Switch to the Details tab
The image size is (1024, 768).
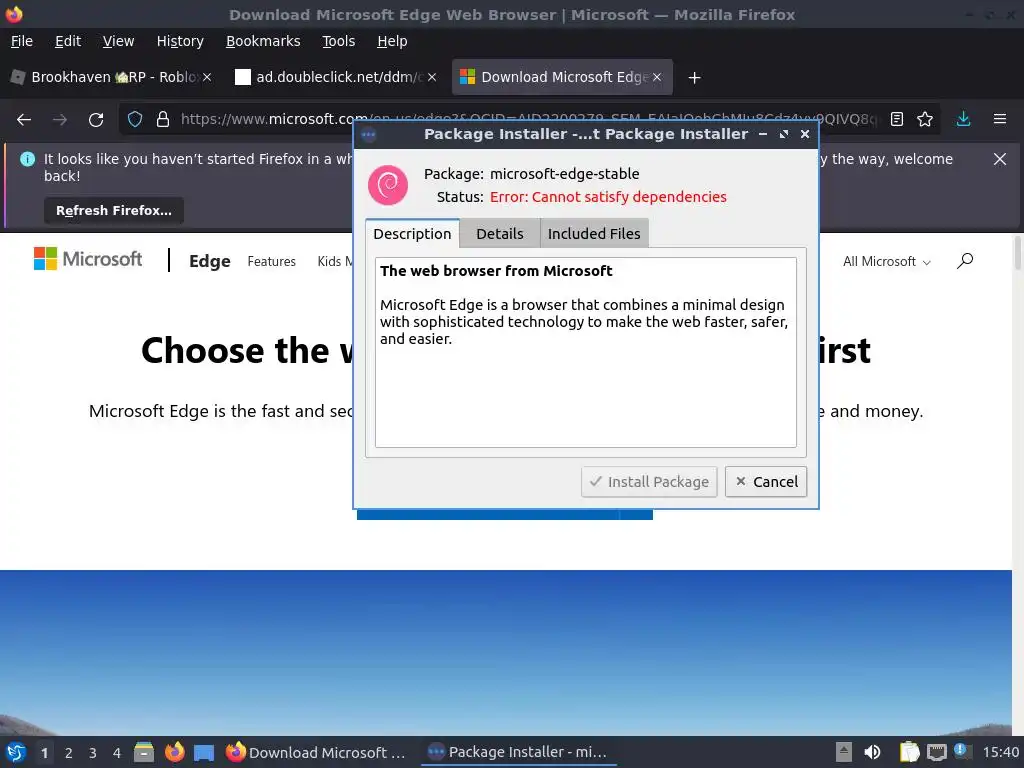point(500,234)
